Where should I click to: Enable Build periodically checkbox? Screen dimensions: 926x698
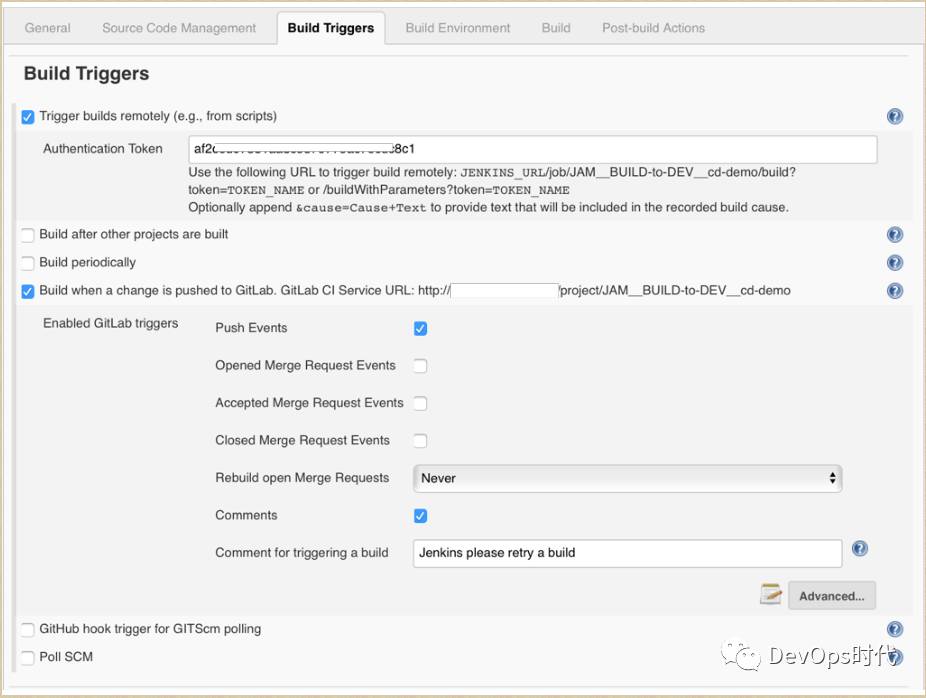28,263
